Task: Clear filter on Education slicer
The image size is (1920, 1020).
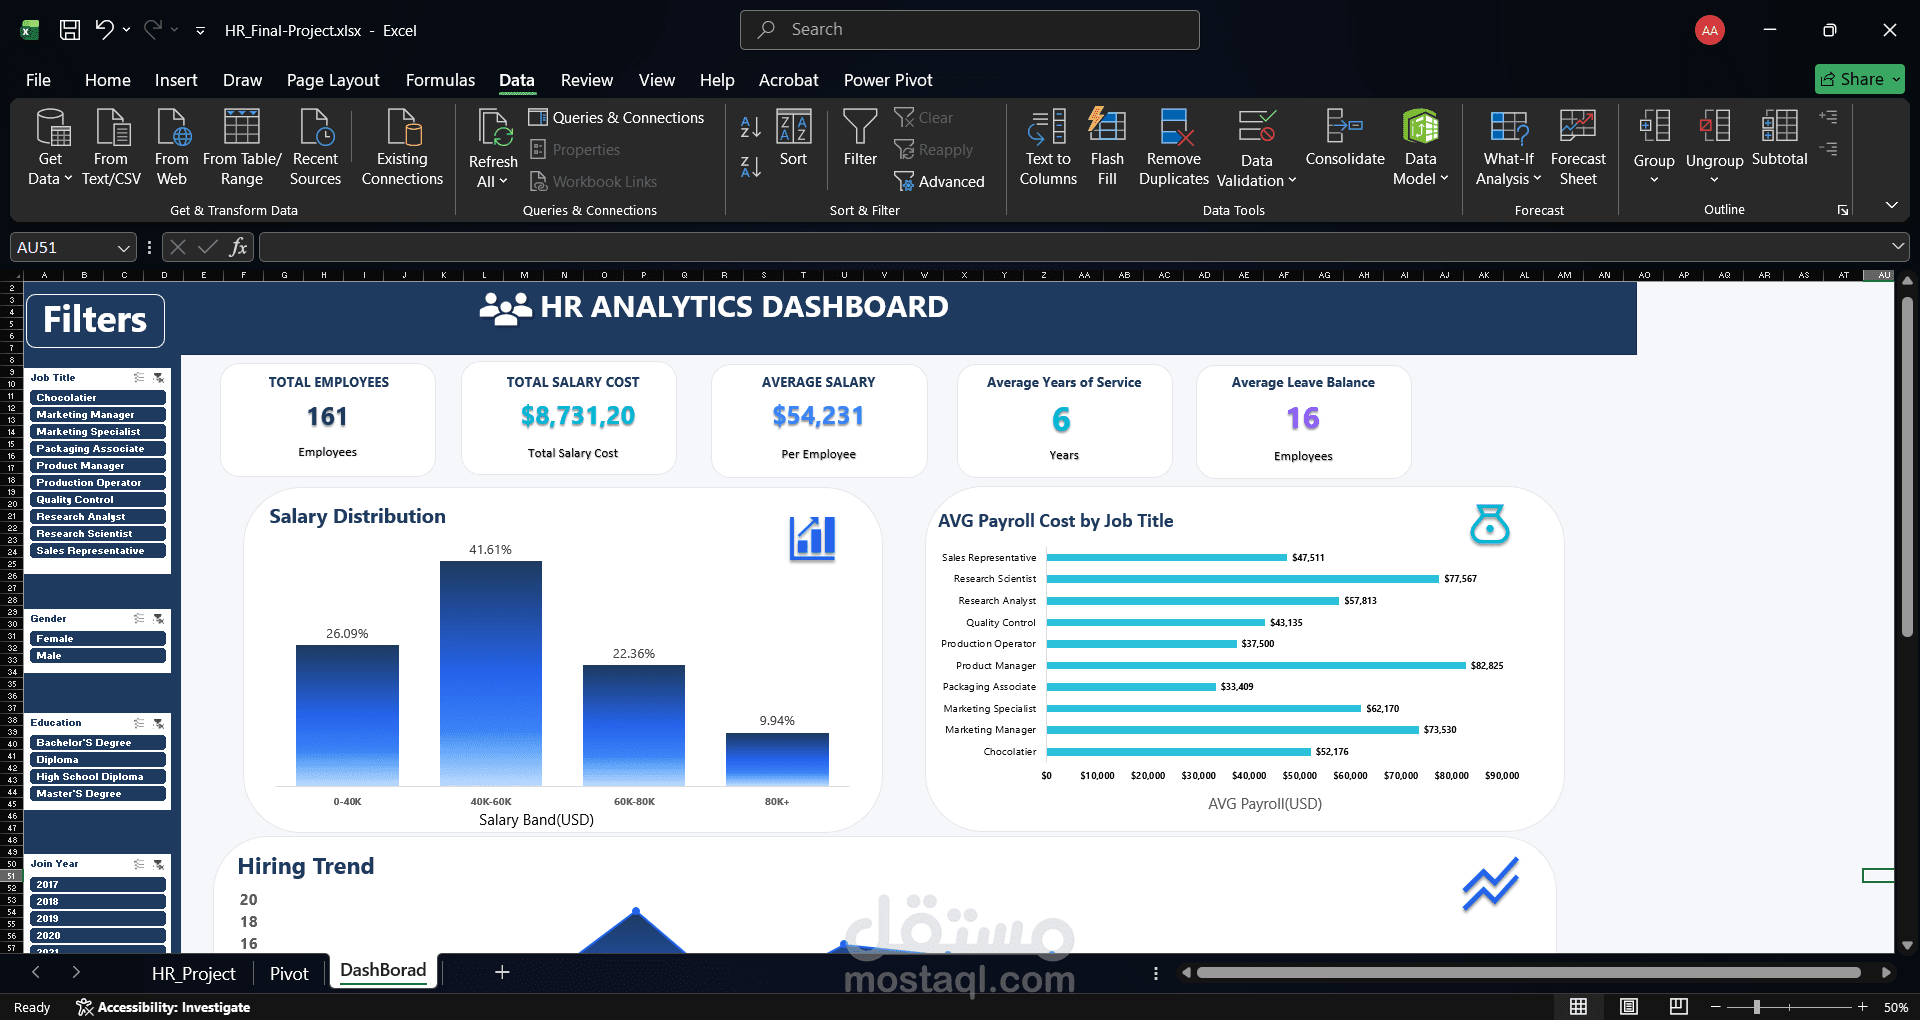Action: [158, 723]
